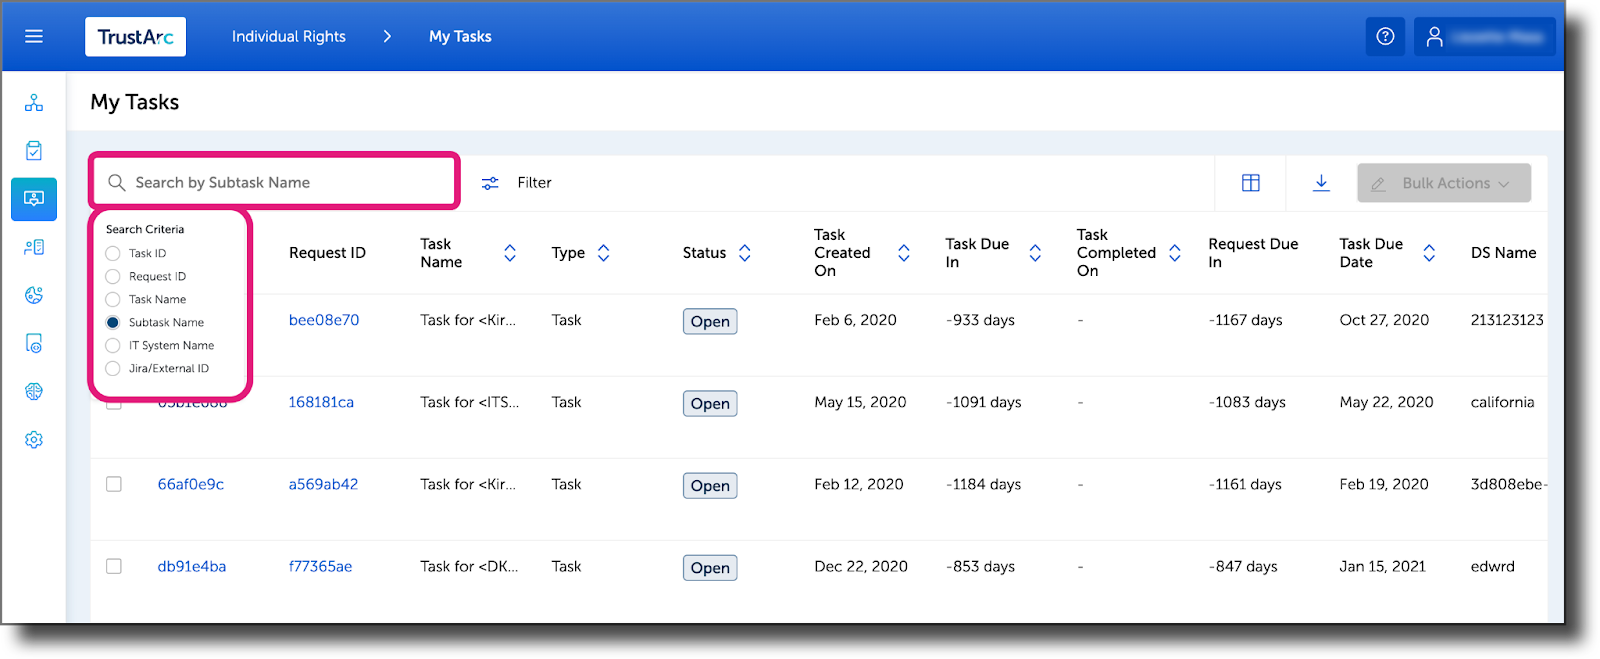Click the 'Oct 27, 2020' due date
The image size is (1600, 659).
[x=1384, y=320]
